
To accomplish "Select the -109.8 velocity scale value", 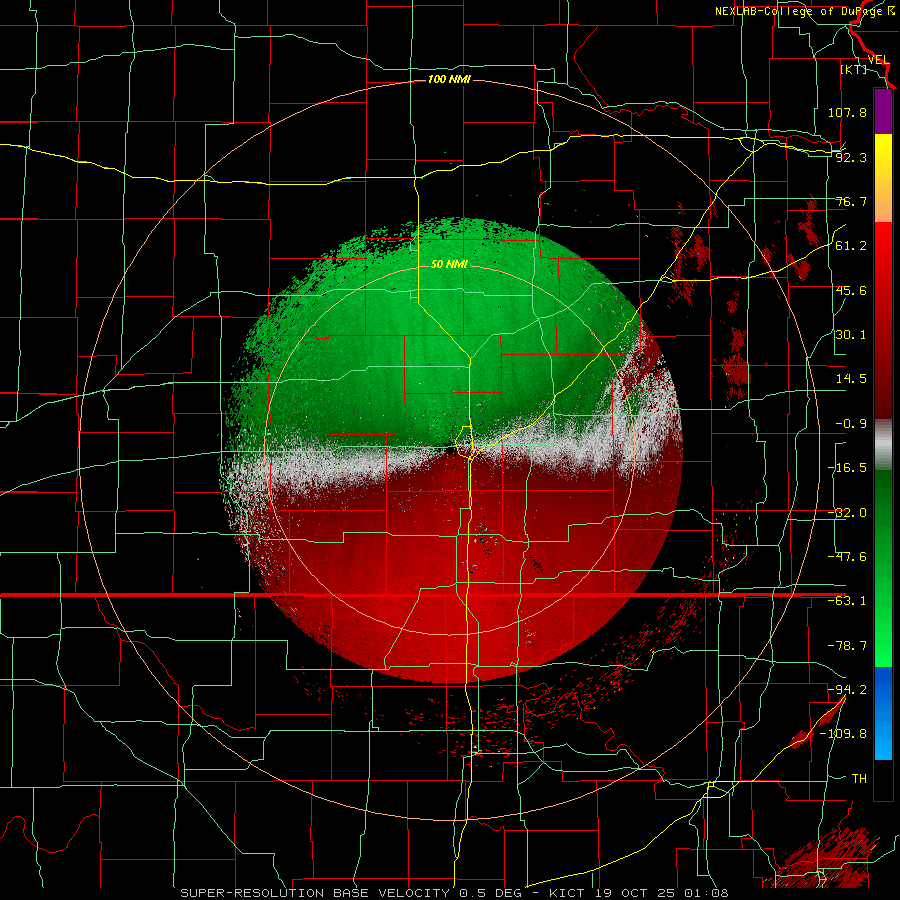I will tap(843, 734).
